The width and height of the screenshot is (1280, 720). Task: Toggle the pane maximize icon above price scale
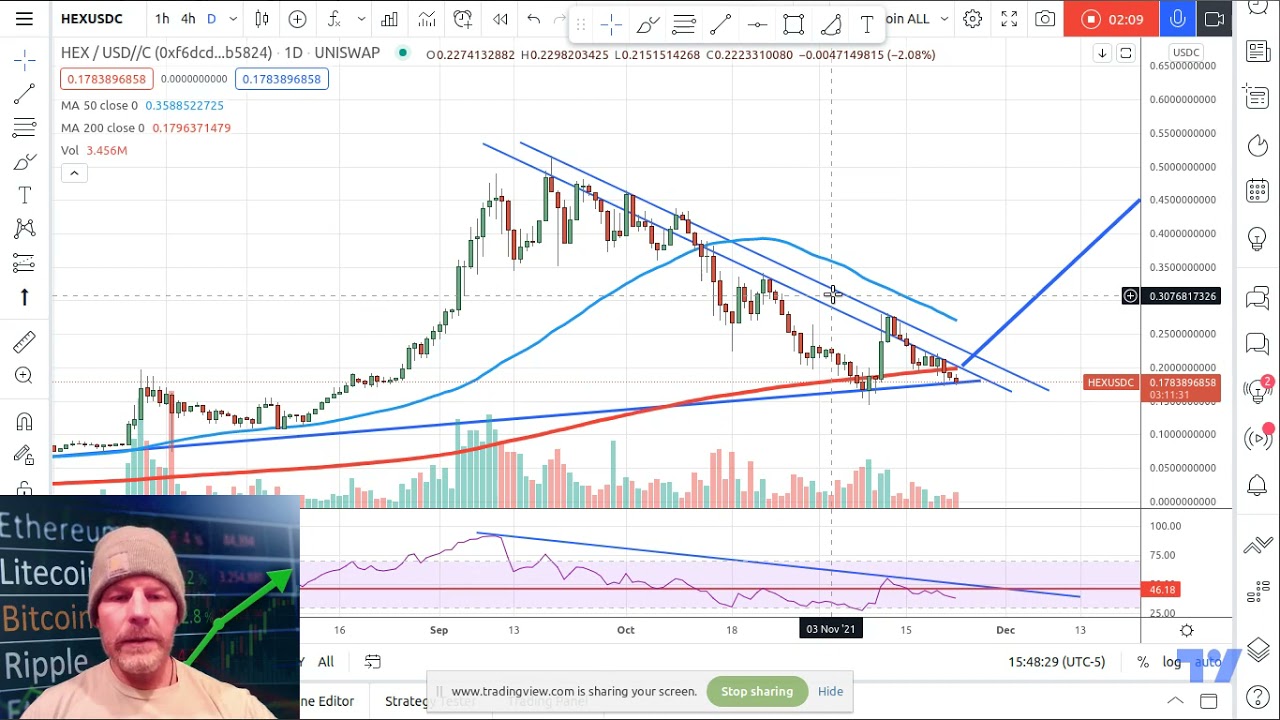1126,53
